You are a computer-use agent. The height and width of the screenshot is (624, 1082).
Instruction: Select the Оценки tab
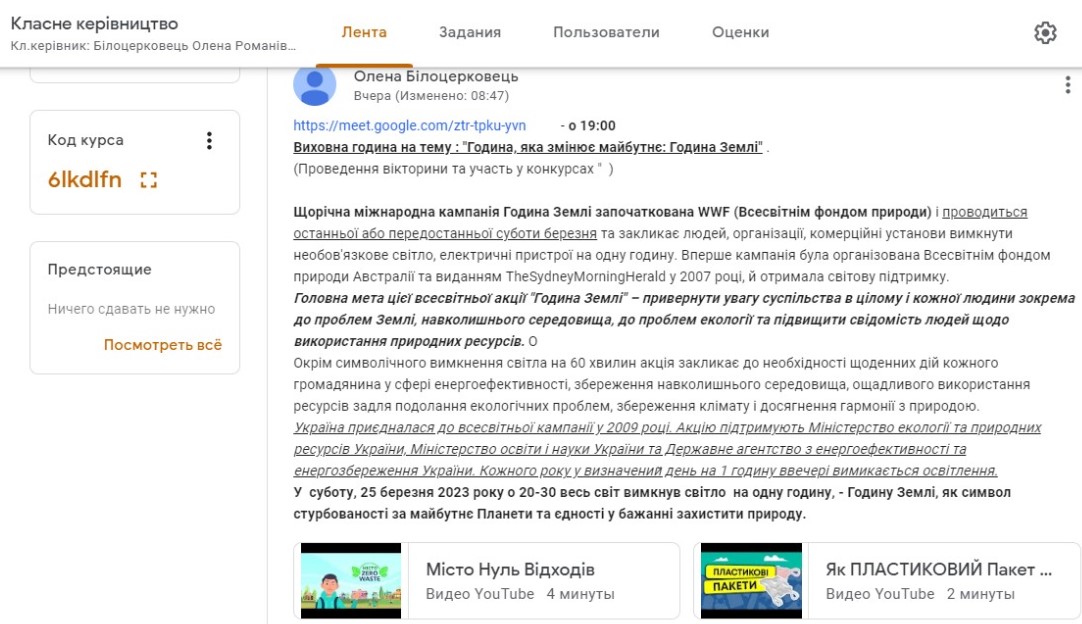coord(740,32)
